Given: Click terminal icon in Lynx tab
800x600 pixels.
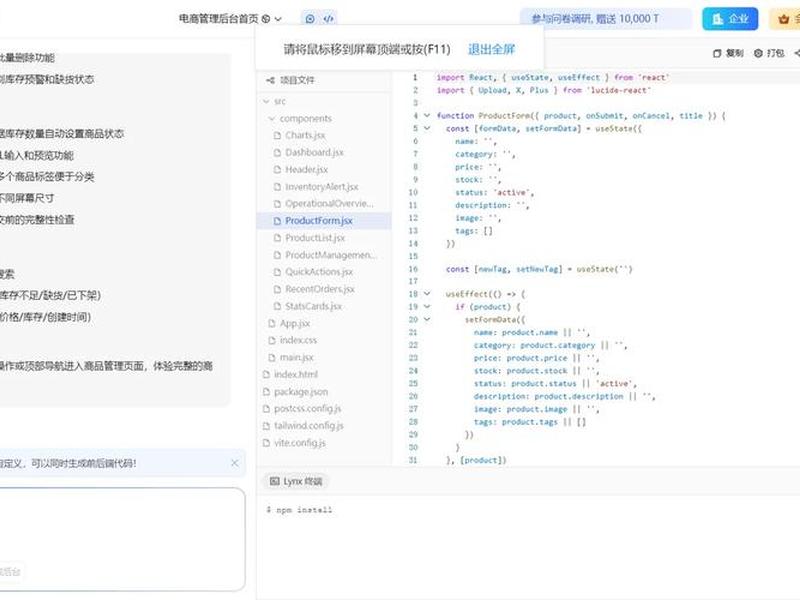Looking at the screenshot, I should [274, 481].
